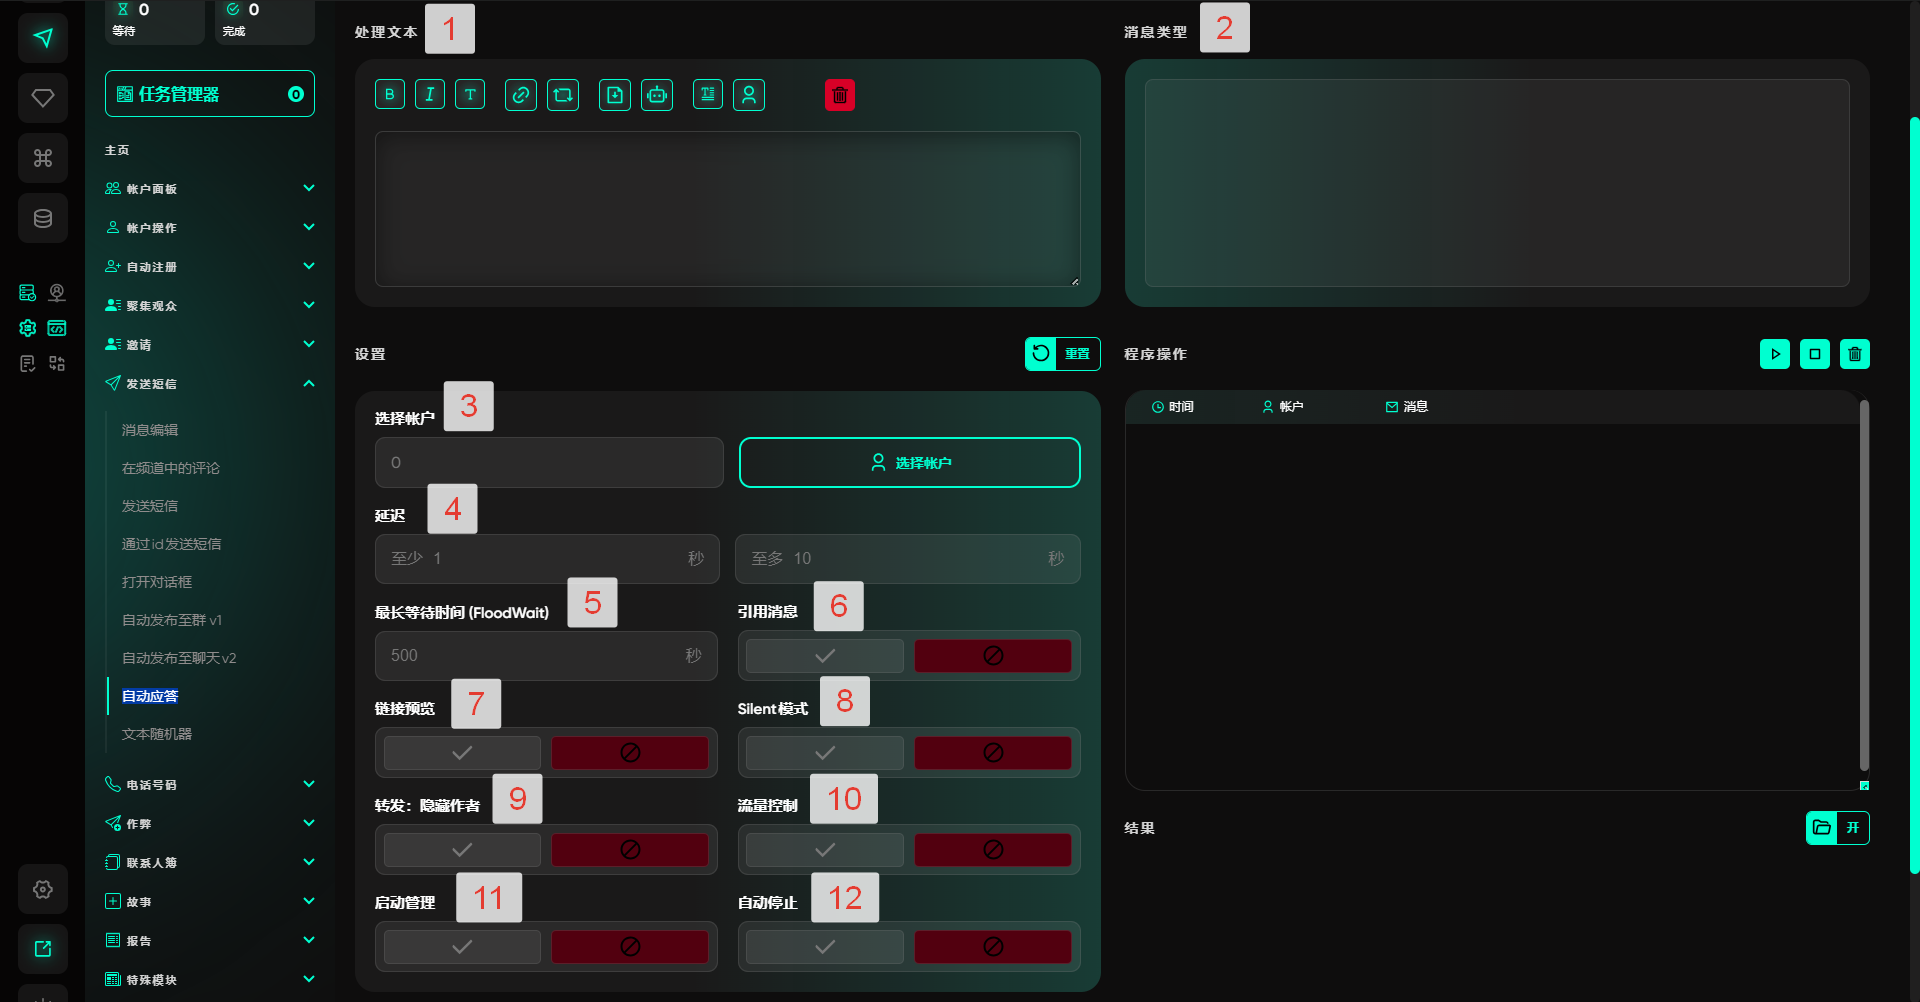Stop the running program with the stop button
The image size is (1920, 1002).
1815,354
